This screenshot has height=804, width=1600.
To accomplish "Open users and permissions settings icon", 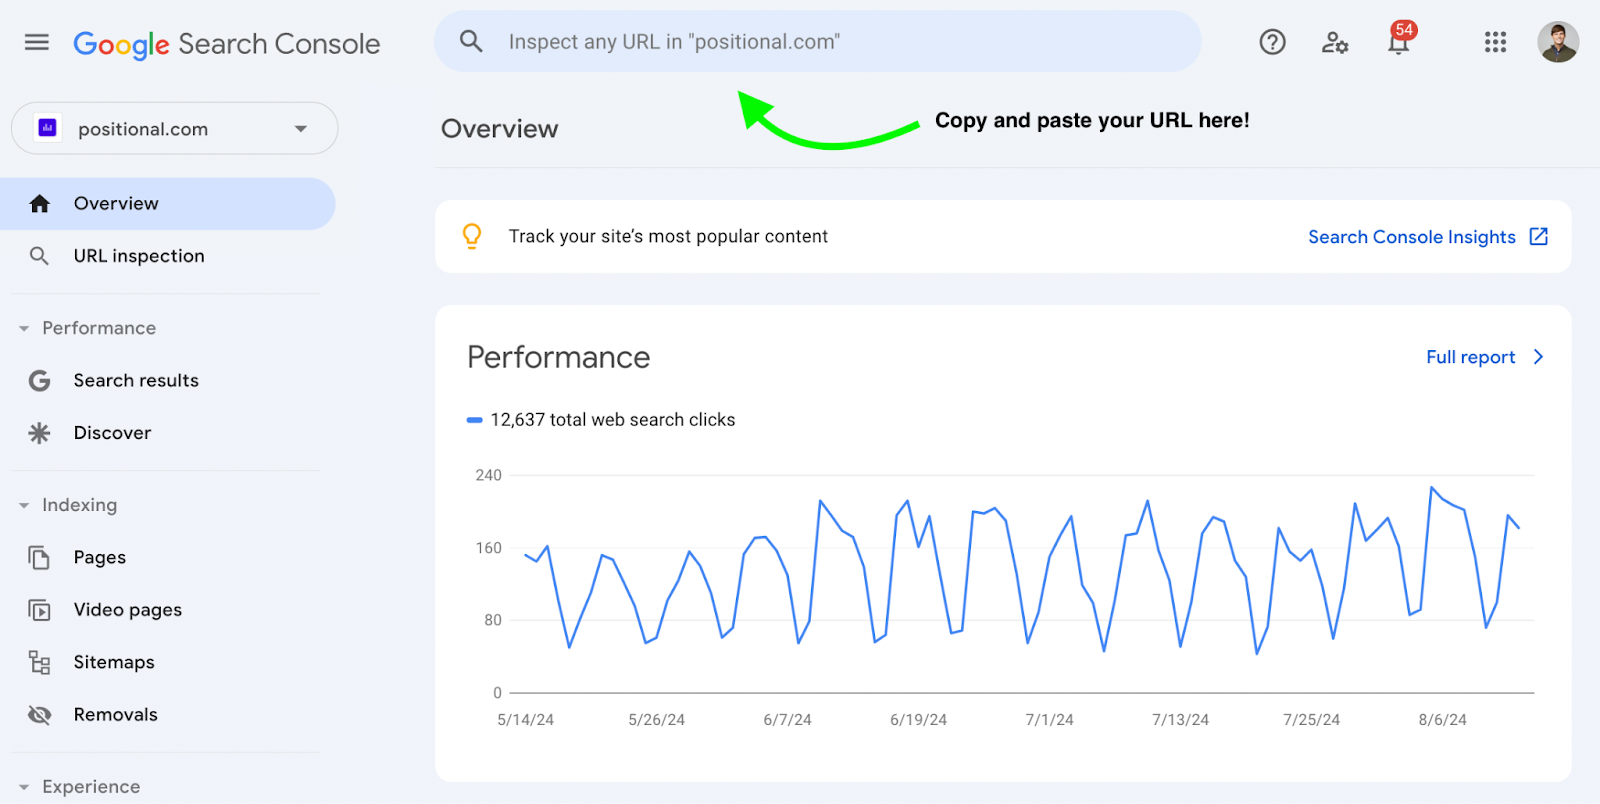I will [x=1335, y=42].
